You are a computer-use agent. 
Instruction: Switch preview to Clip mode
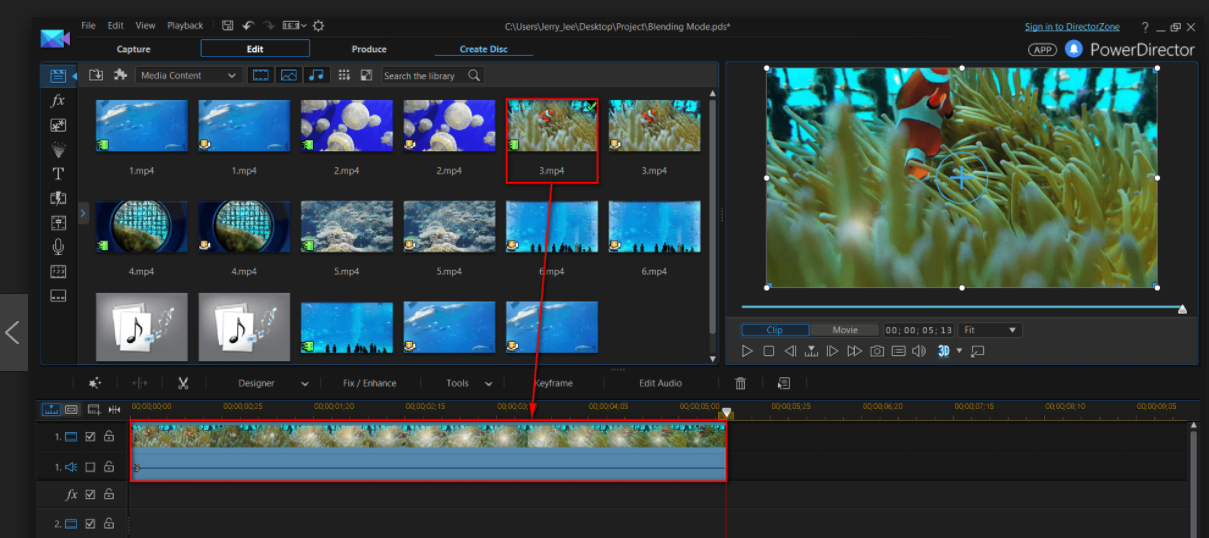(774, 330)
